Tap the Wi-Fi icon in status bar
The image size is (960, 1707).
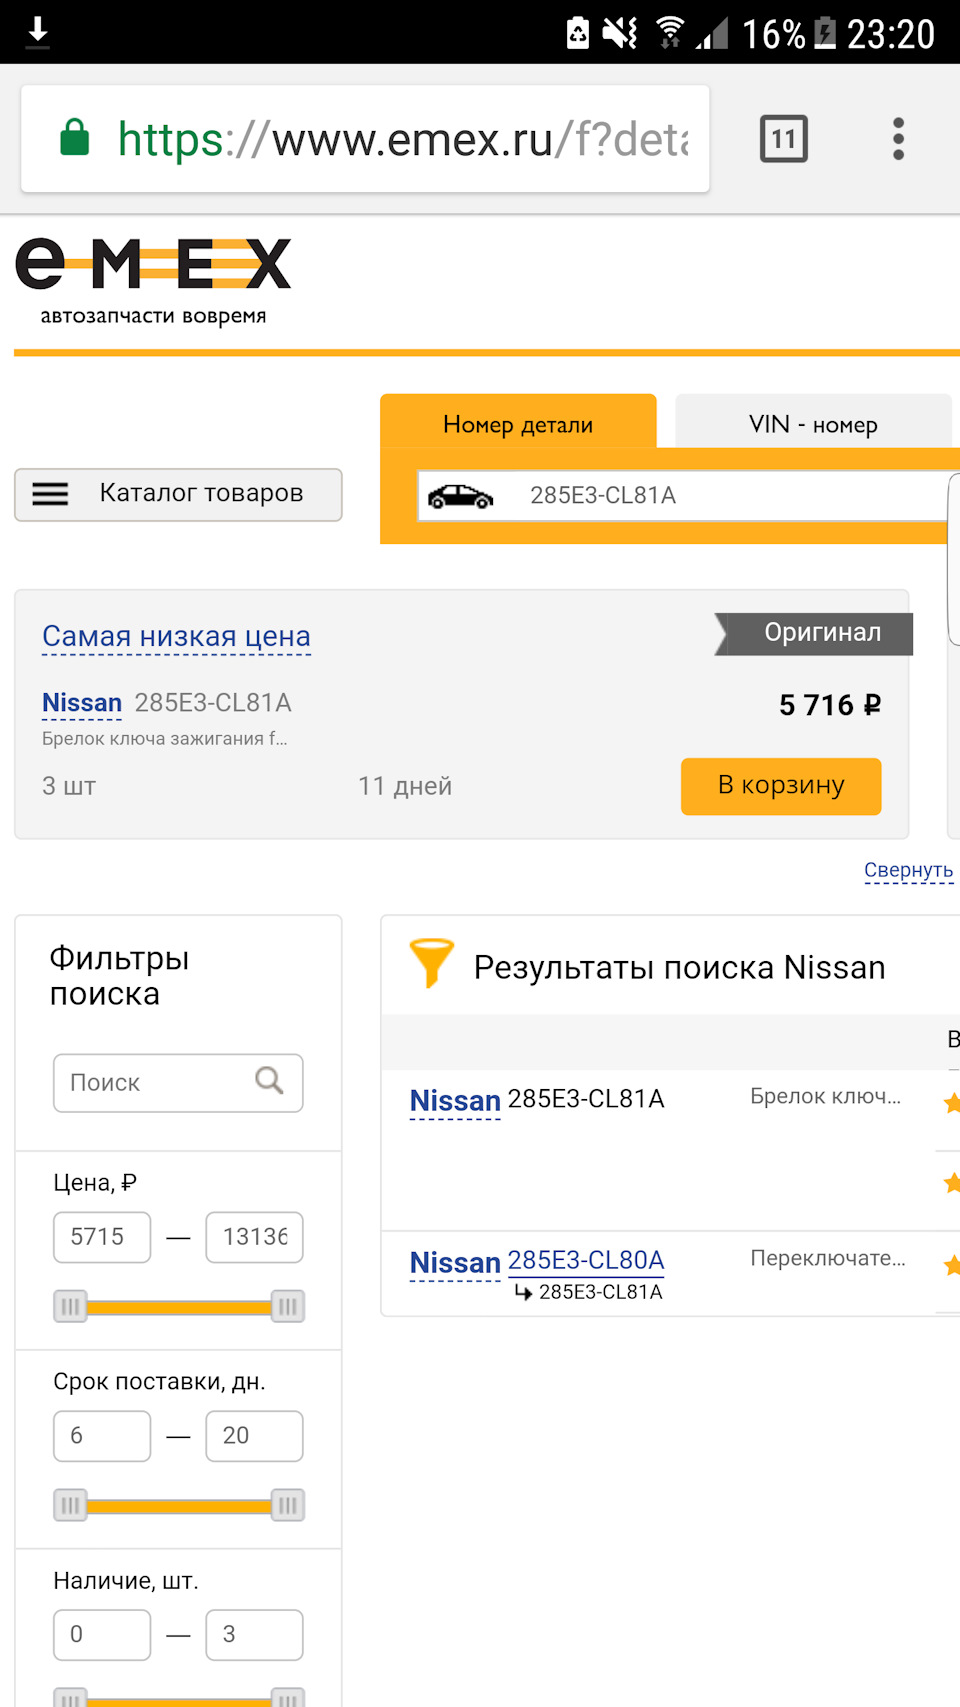670,33
